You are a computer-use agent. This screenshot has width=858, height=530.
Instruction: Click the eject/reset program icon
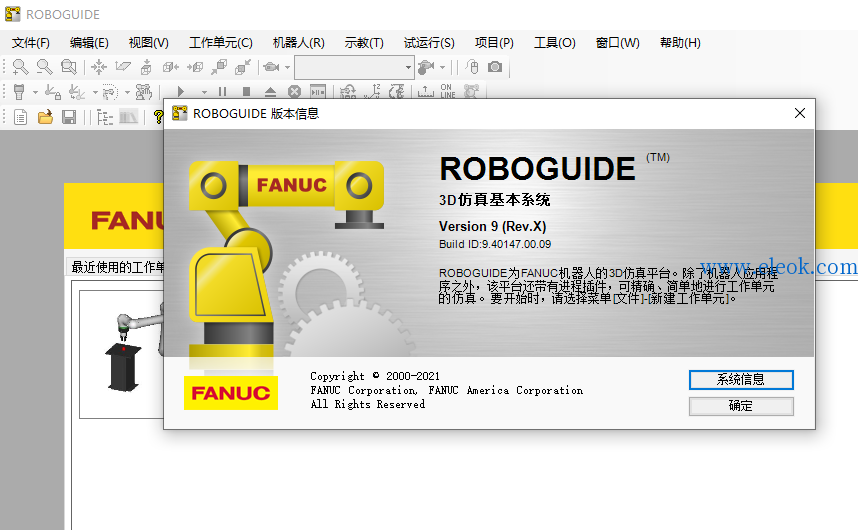pos(270,92)
